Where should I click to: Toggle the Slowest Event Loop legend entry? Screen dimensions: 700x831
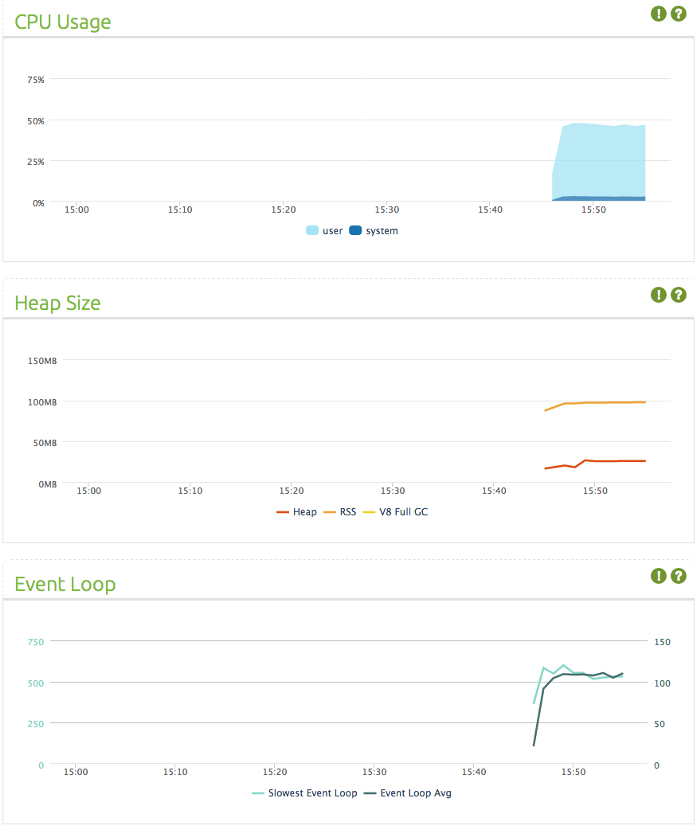point(305,793)
